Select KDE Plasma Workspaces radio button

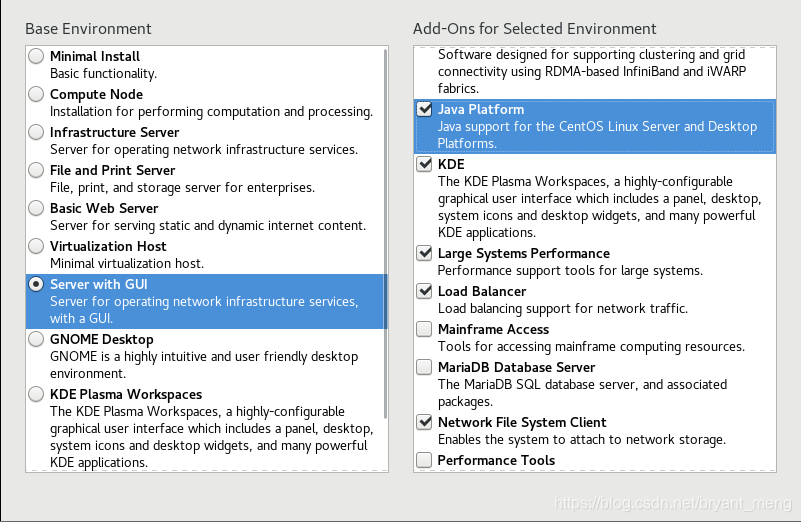[36, 394]
